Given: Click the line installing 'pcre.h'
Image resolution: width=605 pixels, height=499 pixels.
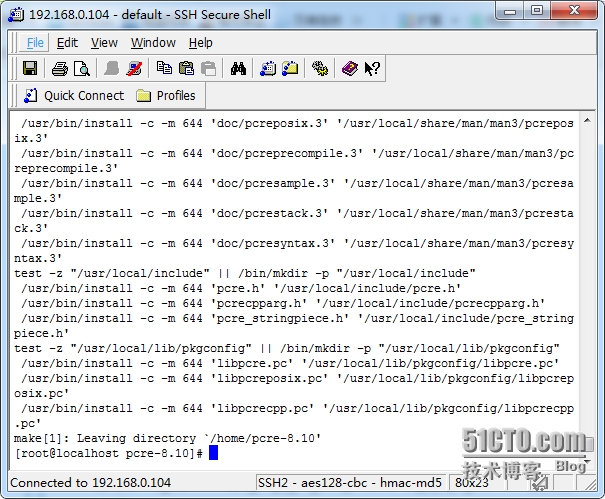Looking at the screenshot, I should [x=241, y=288].
